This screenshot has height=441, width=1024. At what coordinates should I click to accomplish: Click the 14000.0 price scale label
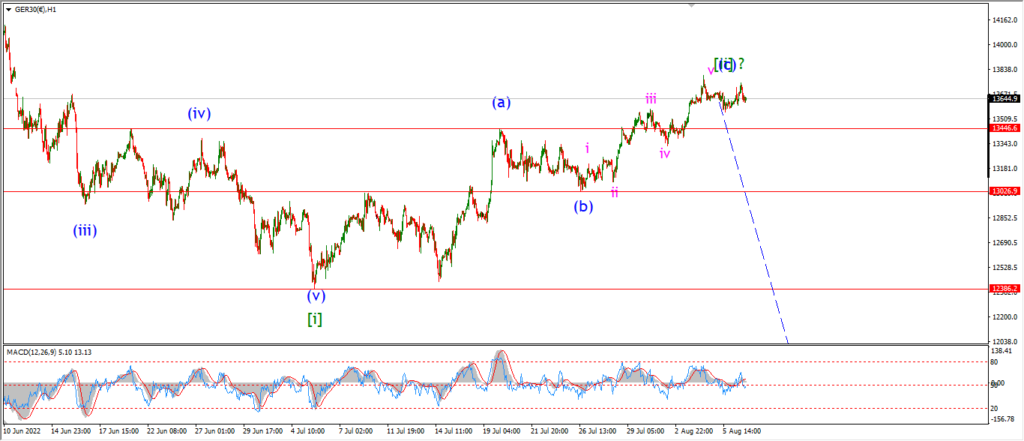coord(1006,45)
